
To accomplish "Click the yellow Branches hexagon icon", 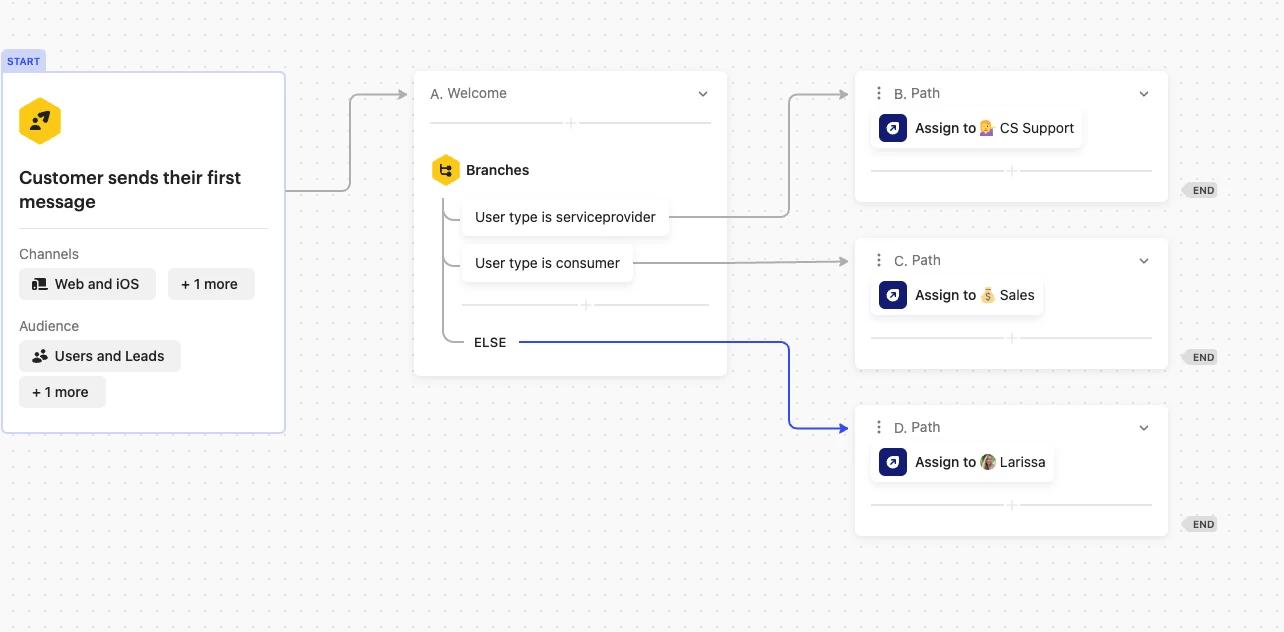I will click(x=445, y=170).
